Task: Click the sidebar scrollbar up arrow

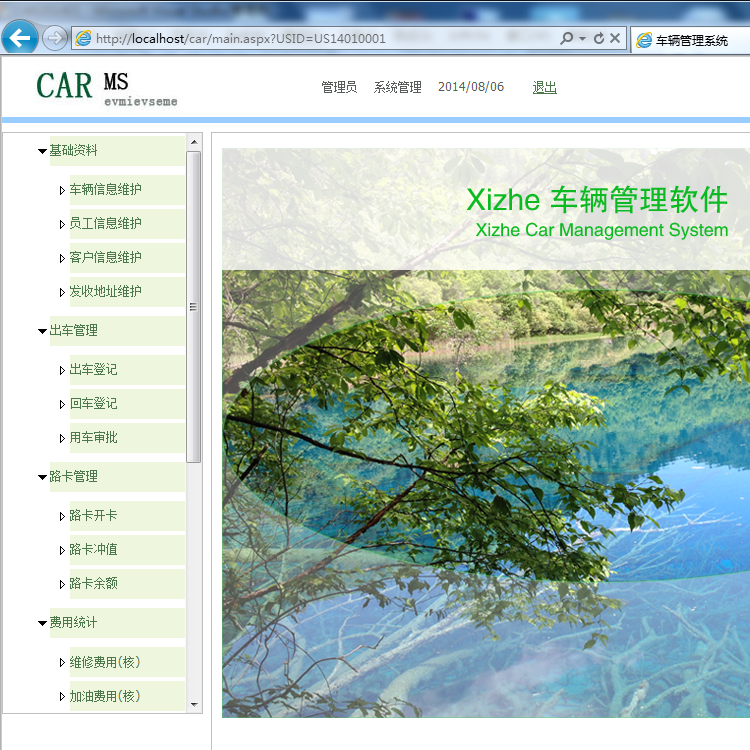Action: (194, 142)
